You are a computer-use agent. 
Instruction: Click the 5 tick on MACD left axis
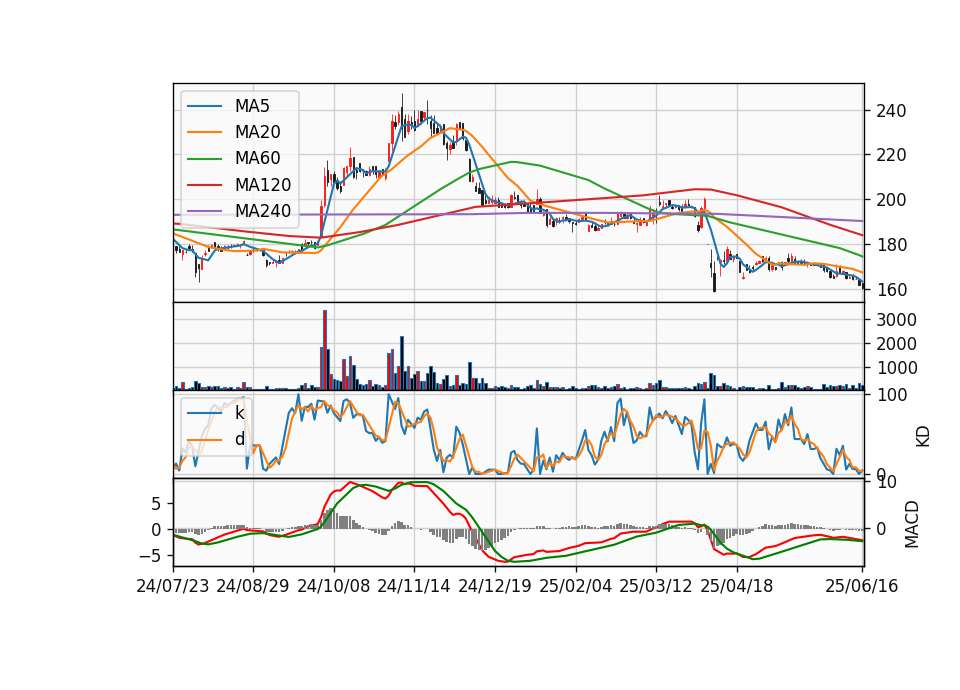tap(156, 504)
